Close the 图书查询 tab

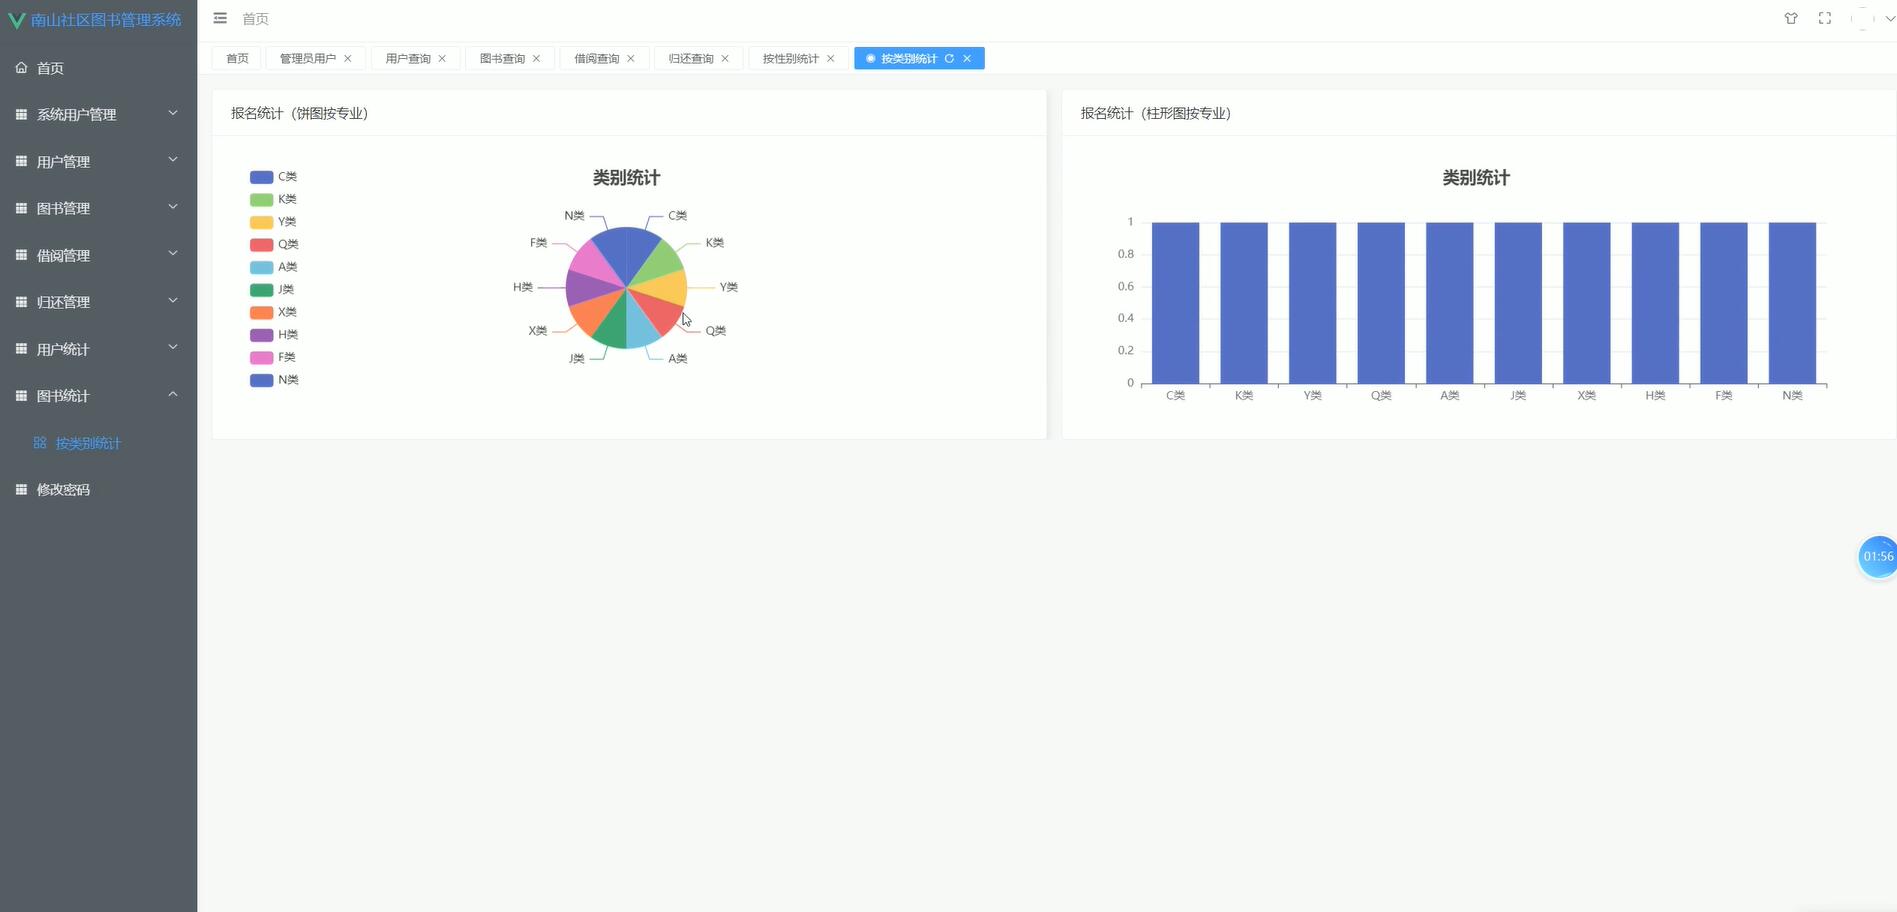tap(536, 59)
